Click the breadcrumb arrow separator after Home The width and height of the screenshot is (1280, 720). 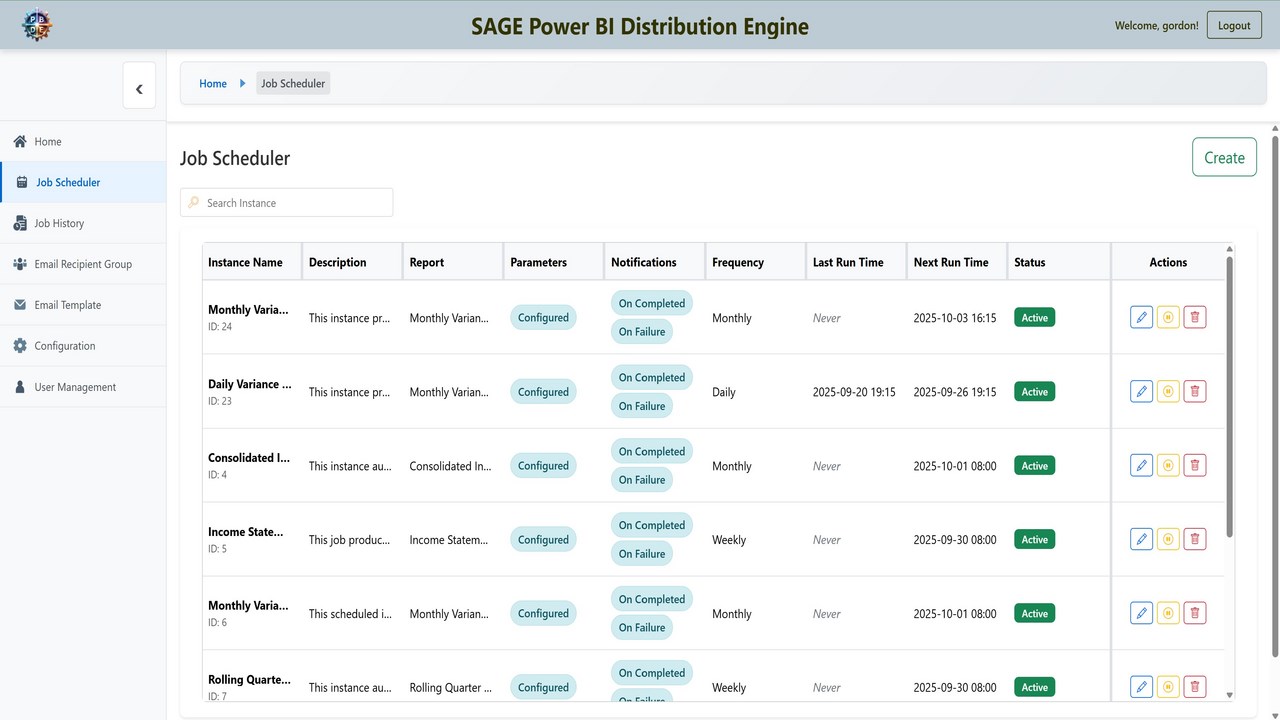[242, 83]
